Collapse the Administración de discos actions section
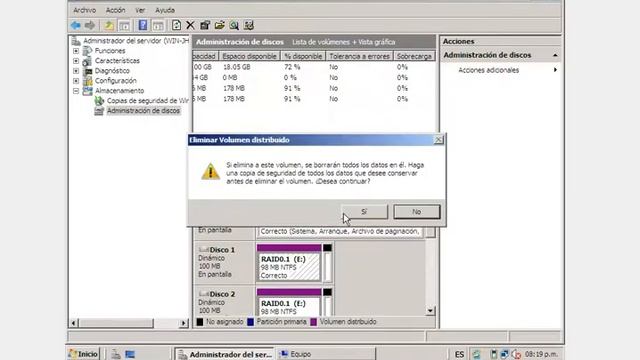This screenshot has height=360, width=640. point(555,55)
